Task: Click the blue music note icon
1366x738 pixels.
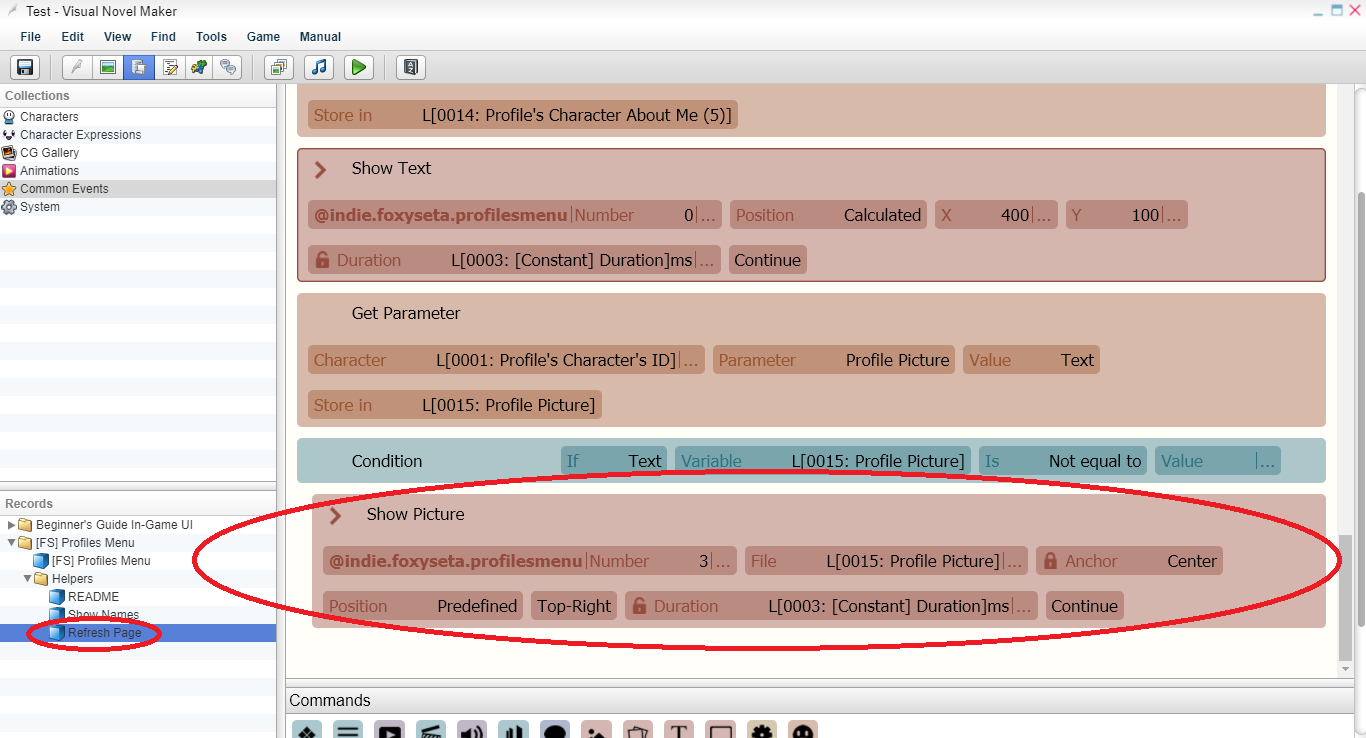Action: [x=319, y=67]
